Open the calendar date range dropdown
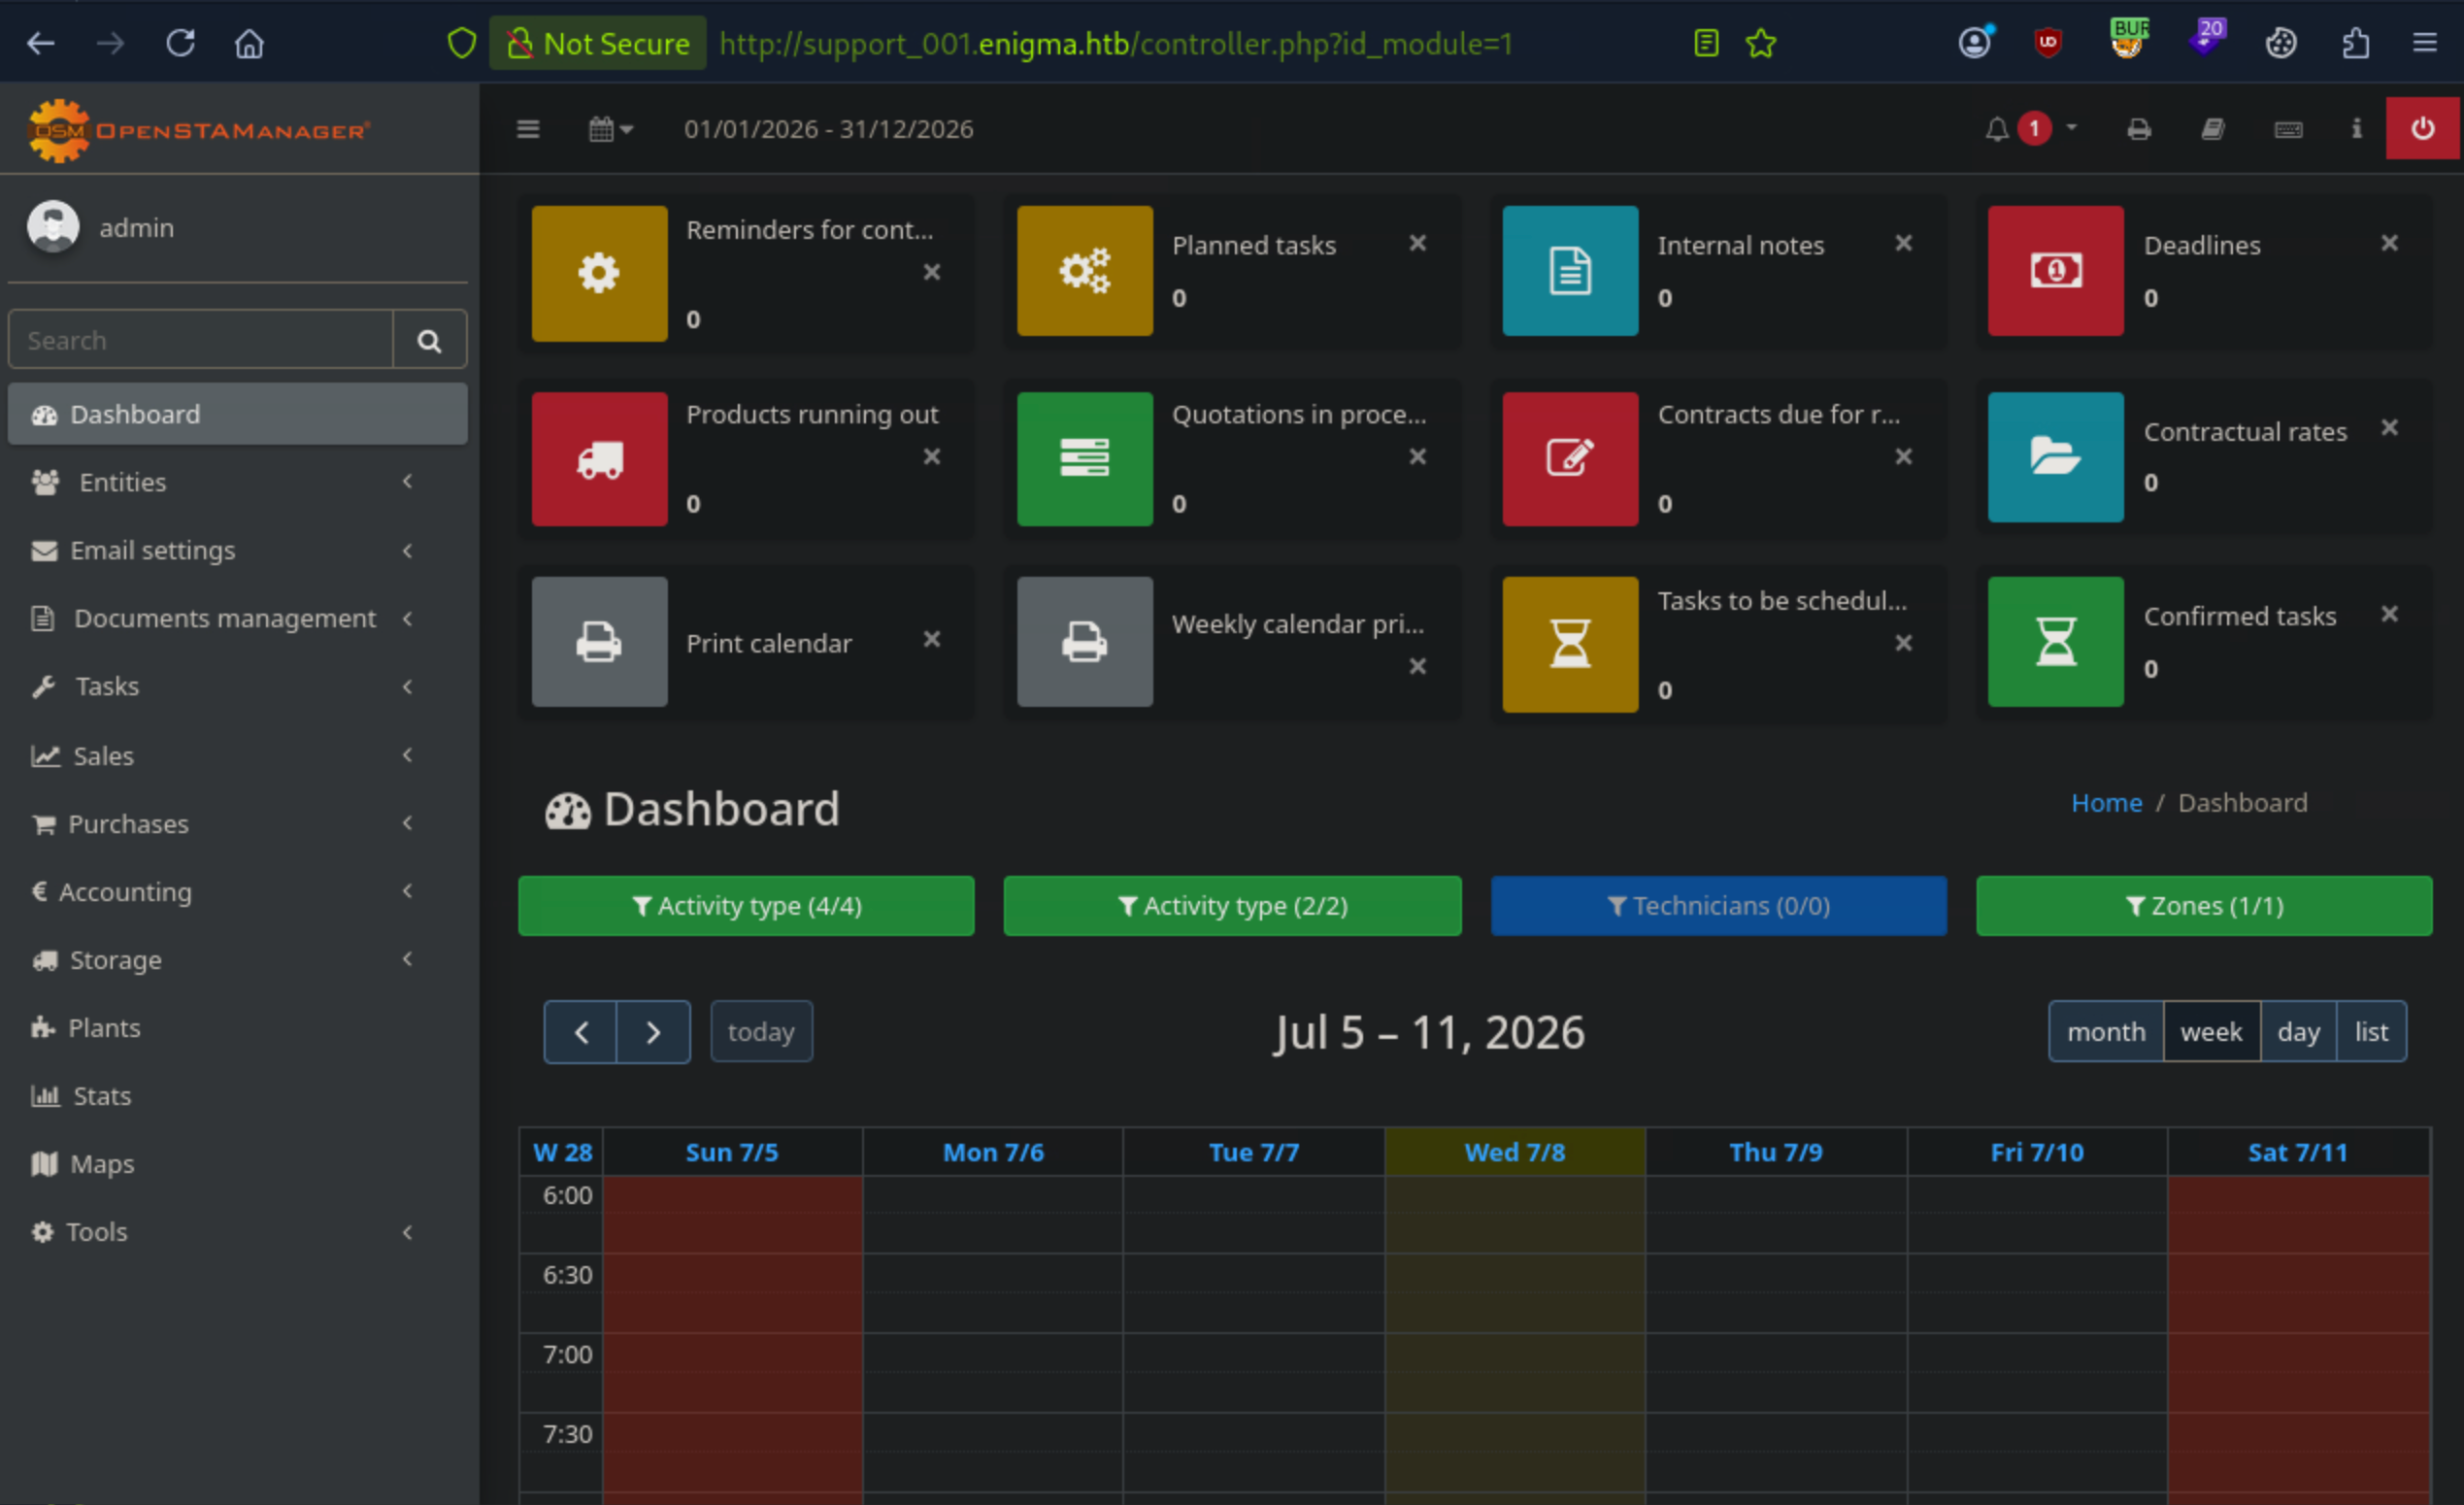The height and width of the screenshot is (1505, 2464). (x=610, y=129)
